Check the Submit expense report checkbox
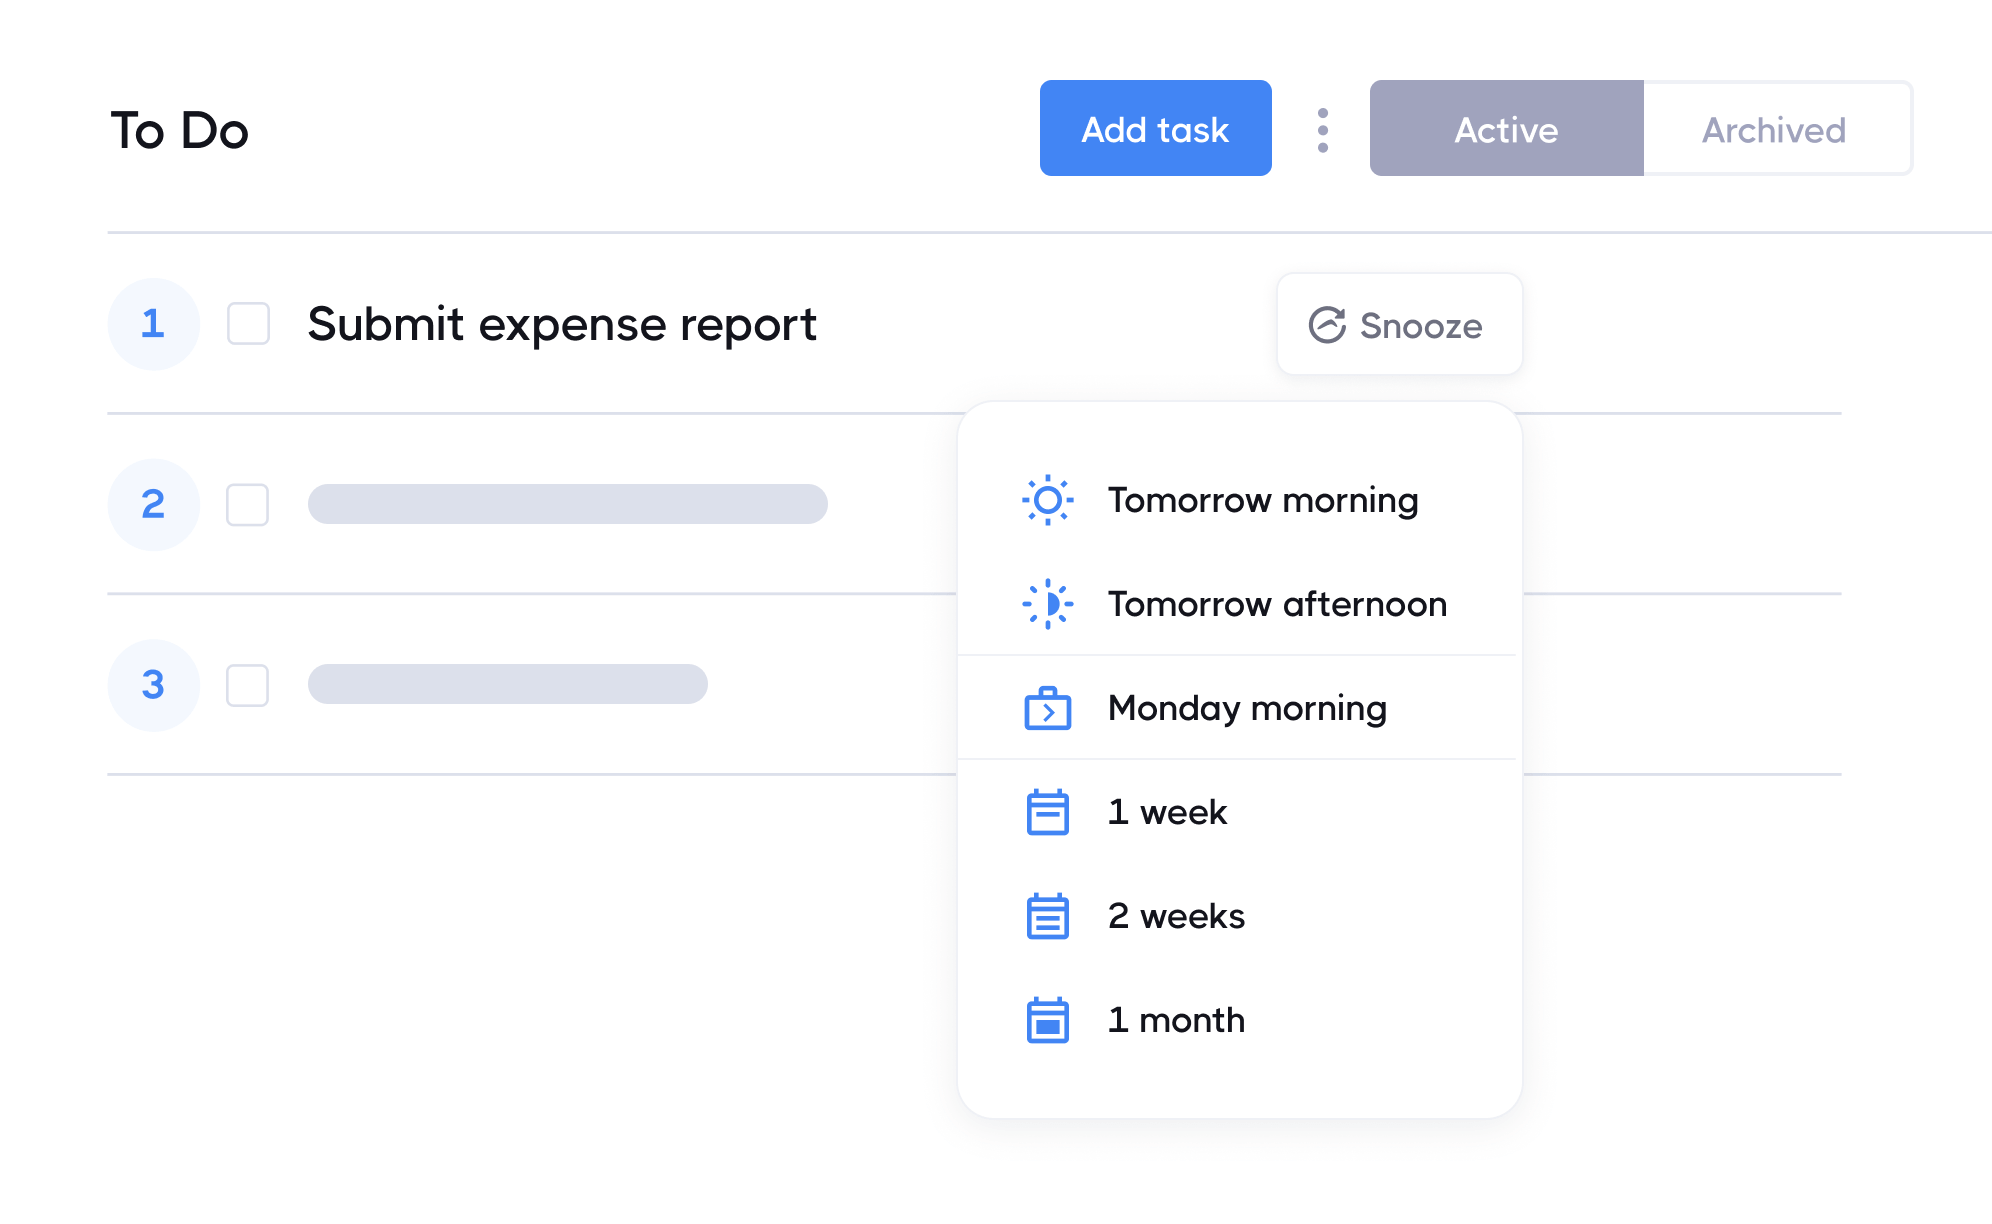The width and height of the screenshot is (1992, 1224). pos(248,324)
